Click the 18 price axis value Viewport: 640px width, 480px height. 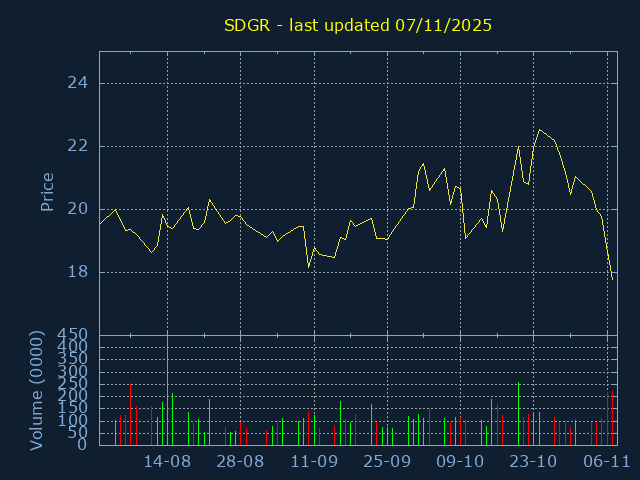point(77,272)
